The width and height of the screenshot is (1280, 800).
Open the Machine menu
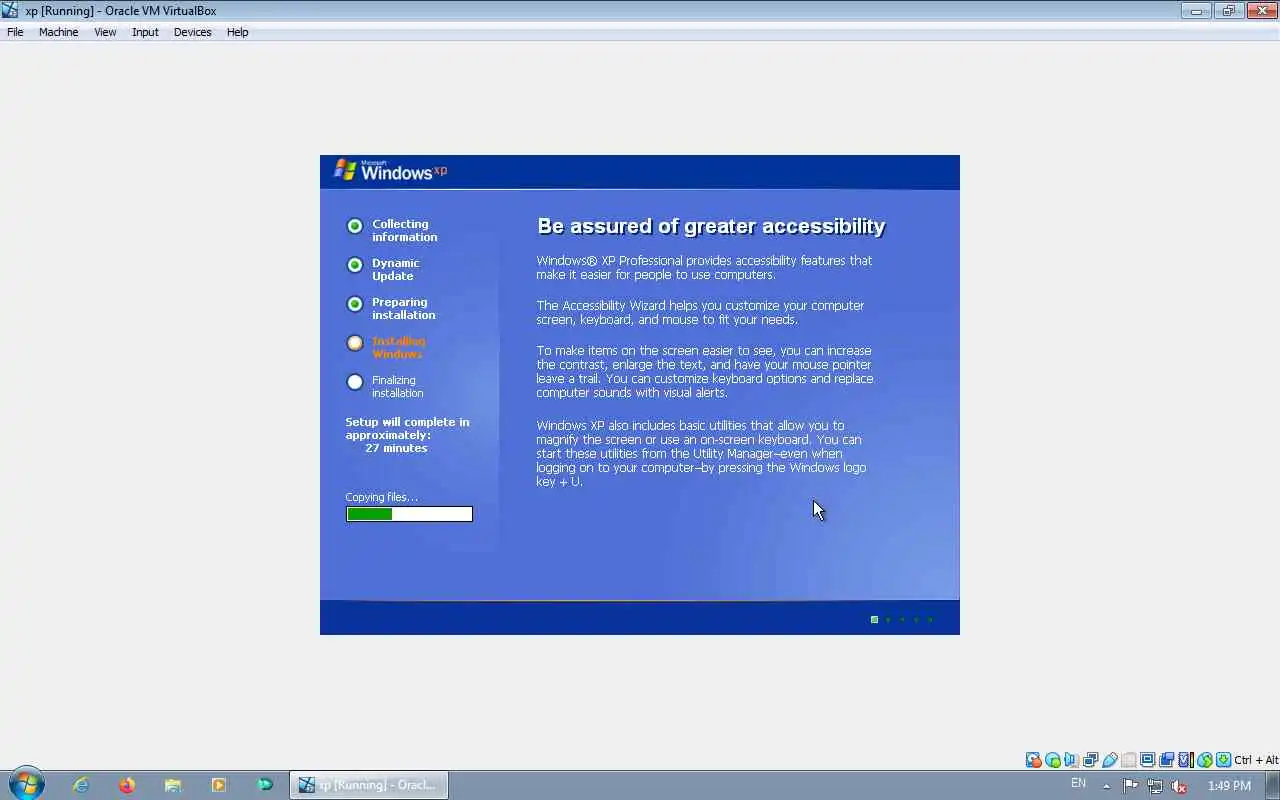click(58, 32)
